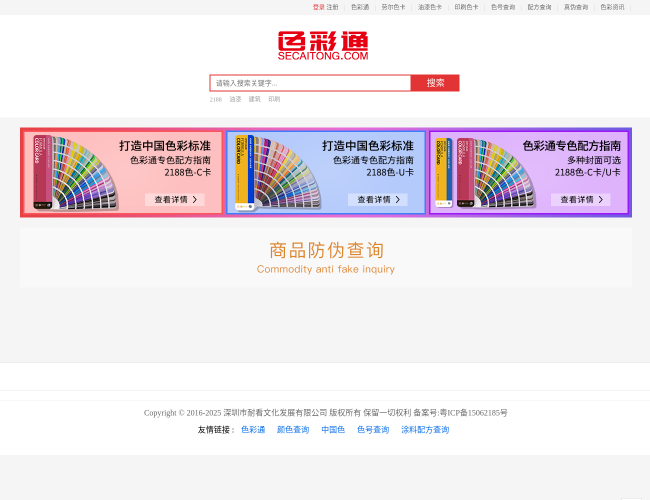The image size is (650, 500).
Task: Click the 商品防伪查询 heading panel
Action: pos(326,257)
